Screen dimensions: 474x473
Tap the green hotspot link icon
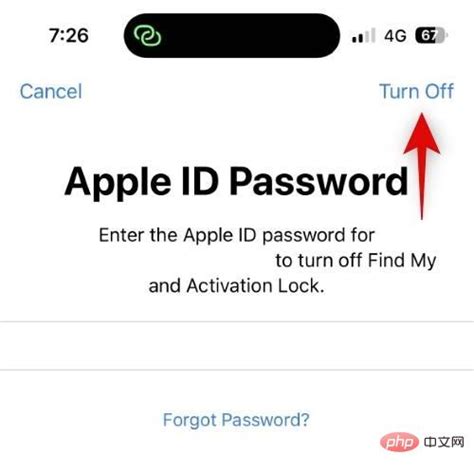147,35
